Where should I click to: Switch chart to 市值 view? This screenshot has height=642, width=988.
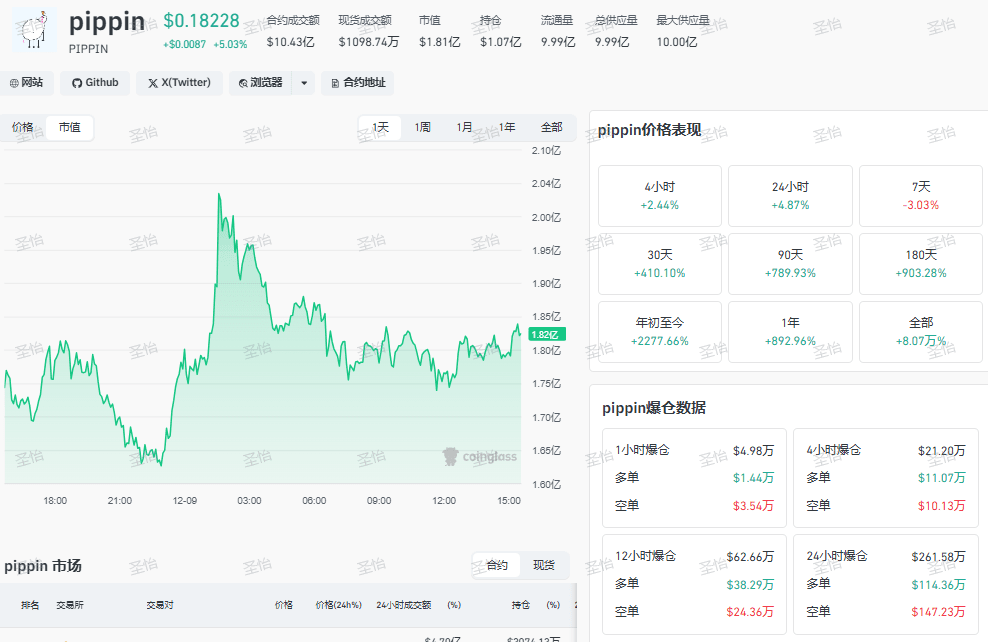pyautogui.click(x=69, y=127)
